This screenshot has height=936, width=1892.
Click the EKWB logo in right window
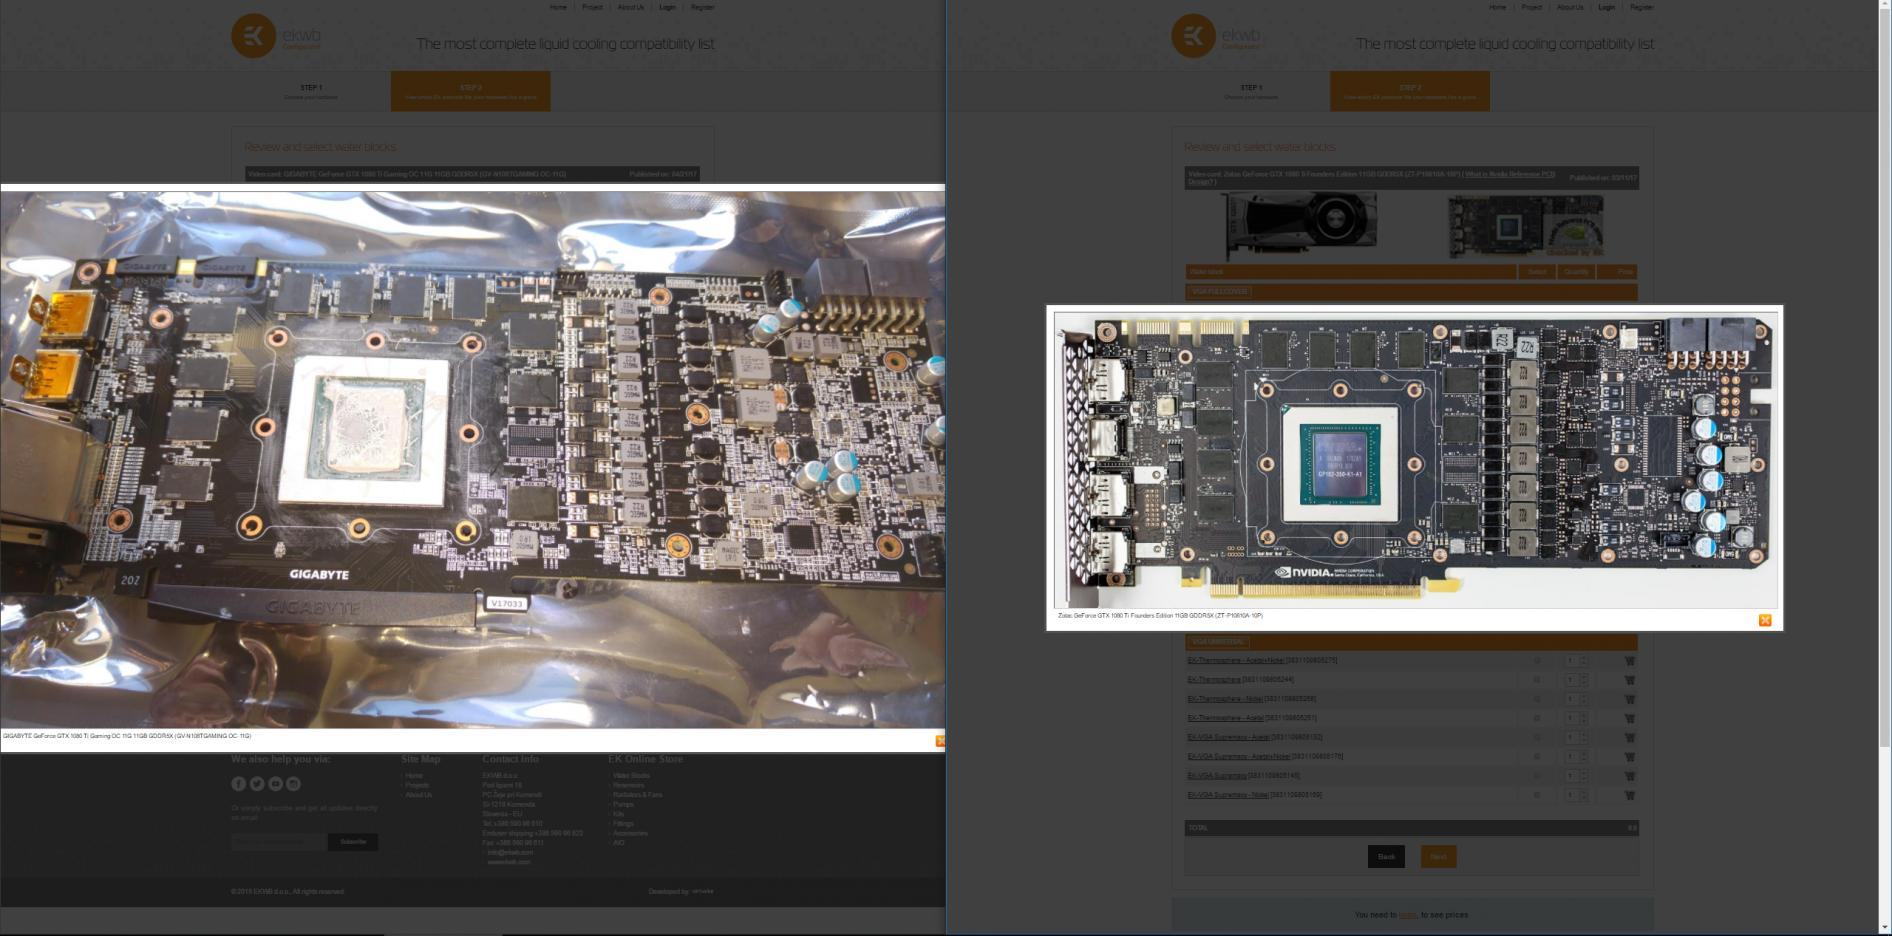tap(1216, 36)
